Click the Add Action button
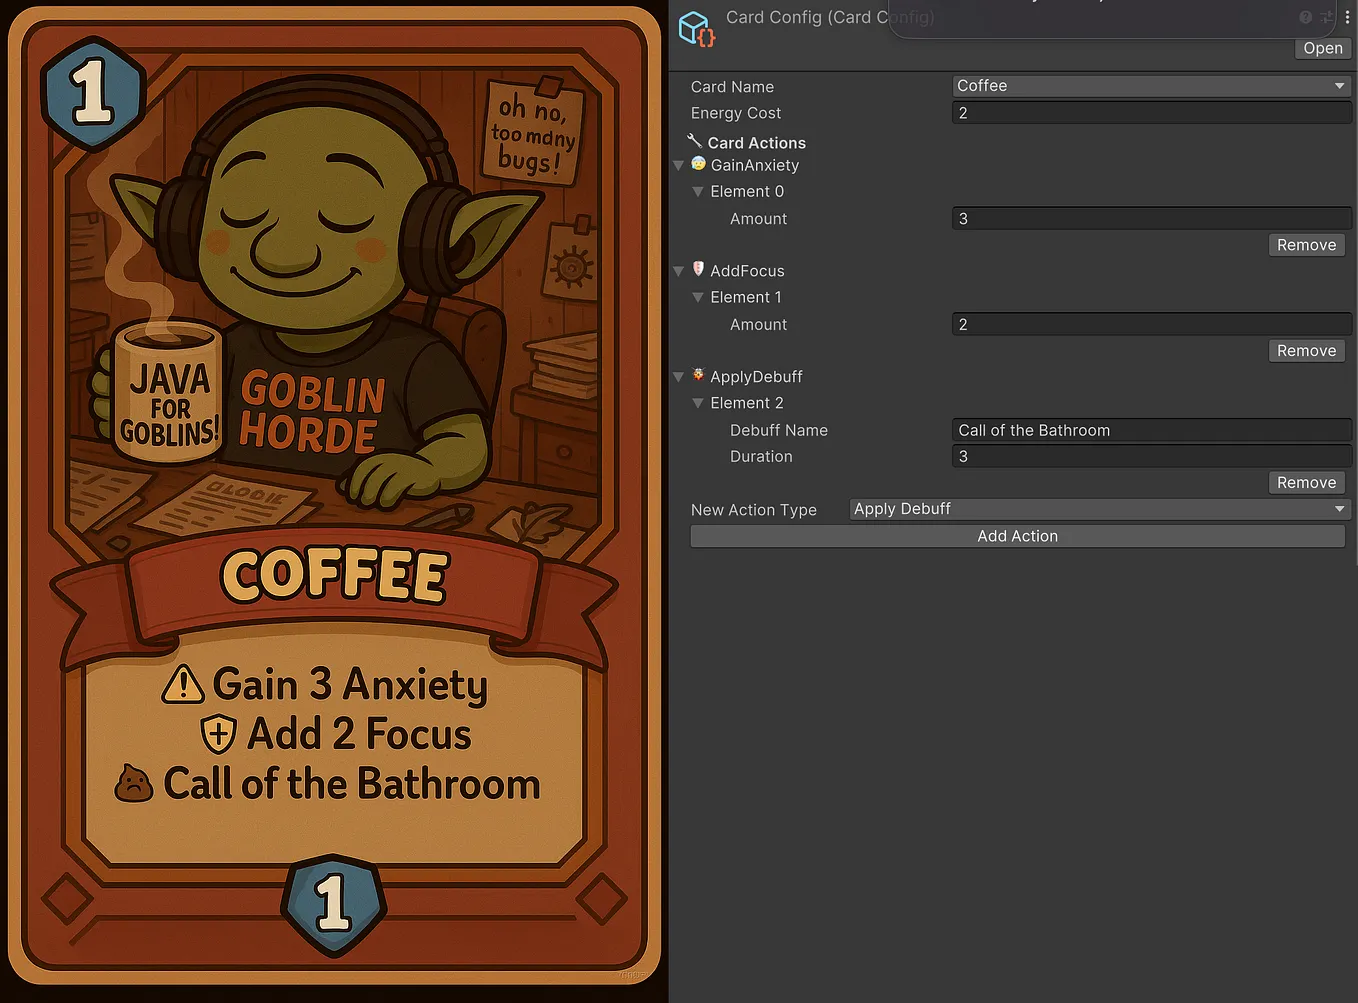Screen dimensions: 1358x1003 click(1017, 536)
